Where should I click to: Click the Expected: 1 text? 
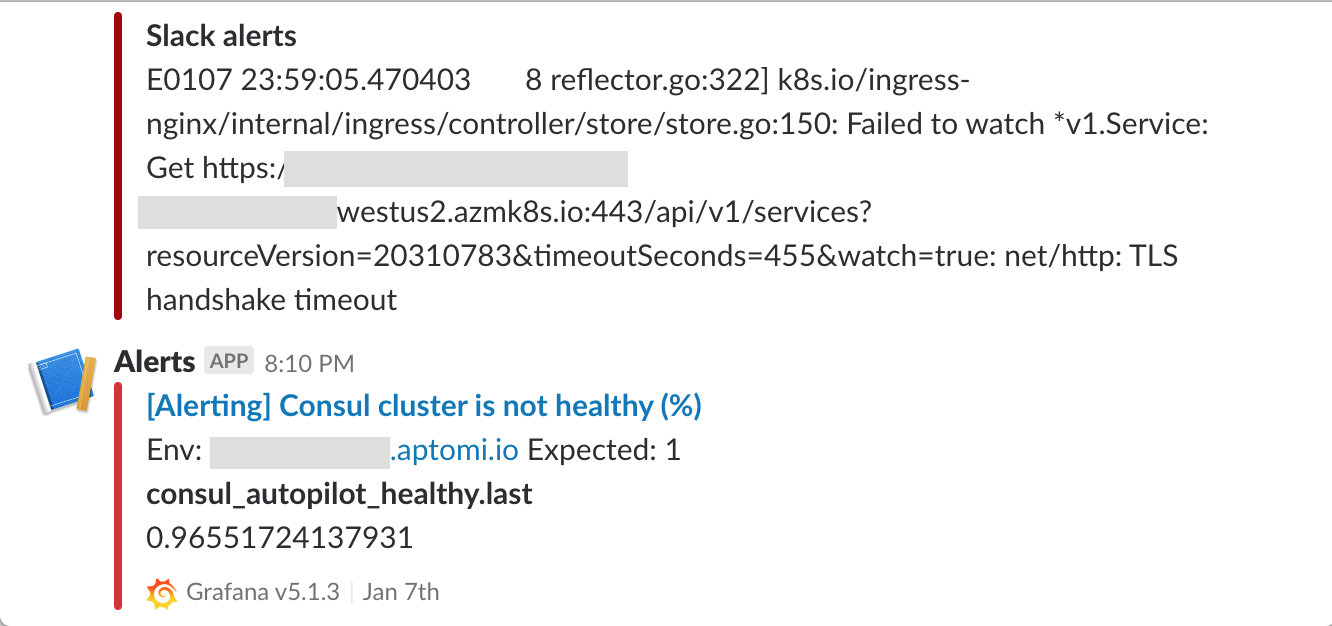604,450
